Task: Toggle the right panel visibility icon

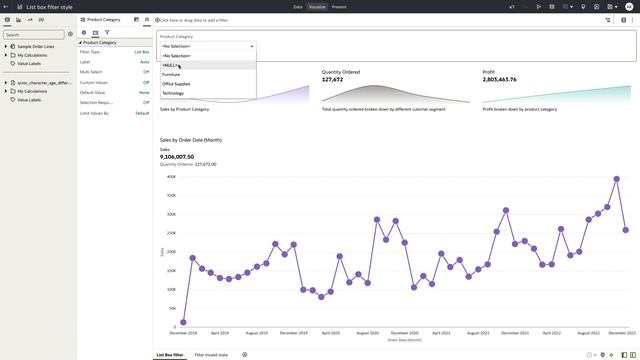Action: point(633,355)
